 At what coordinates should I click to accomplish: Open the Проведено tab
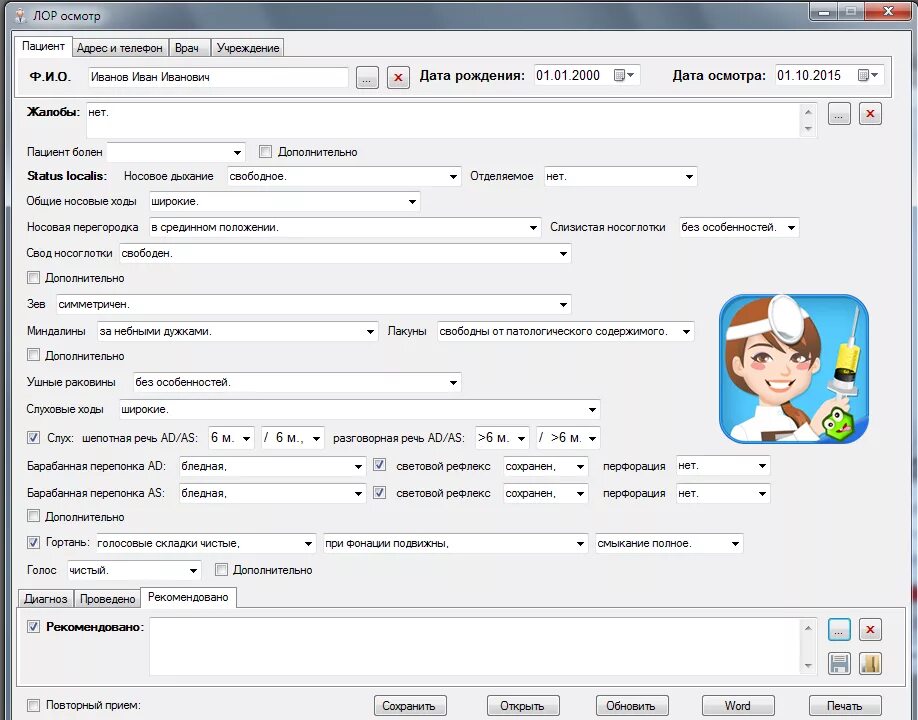click(x=108, y=599)
